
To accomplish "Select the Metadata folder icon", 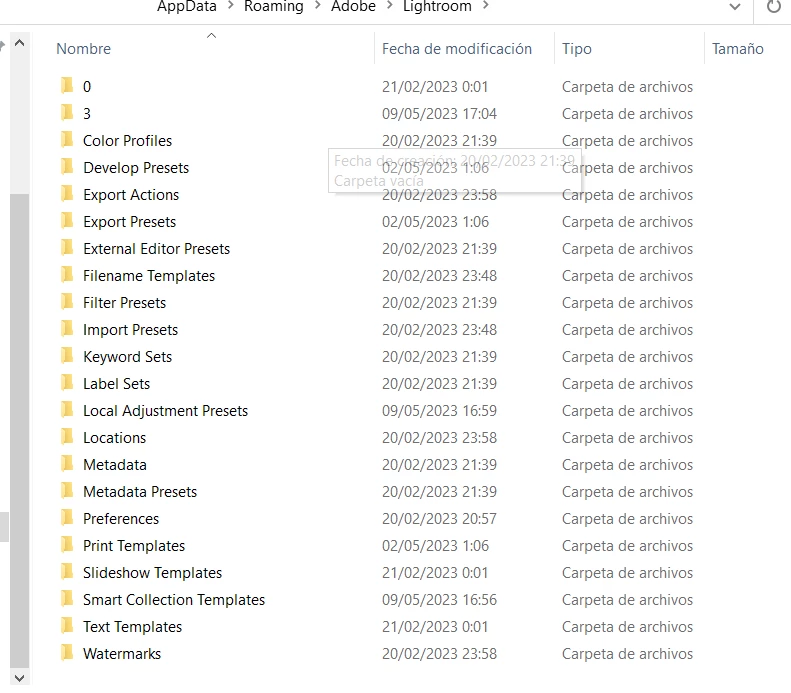I will 67,464.
